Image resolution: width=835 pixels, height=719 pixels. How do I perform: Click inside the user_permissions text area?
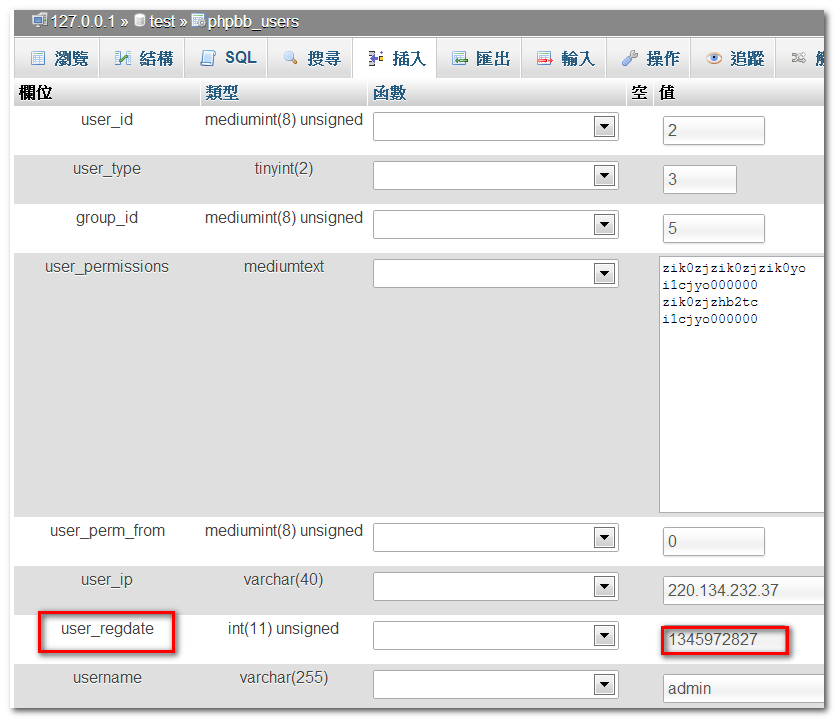[x=741, y=400]
